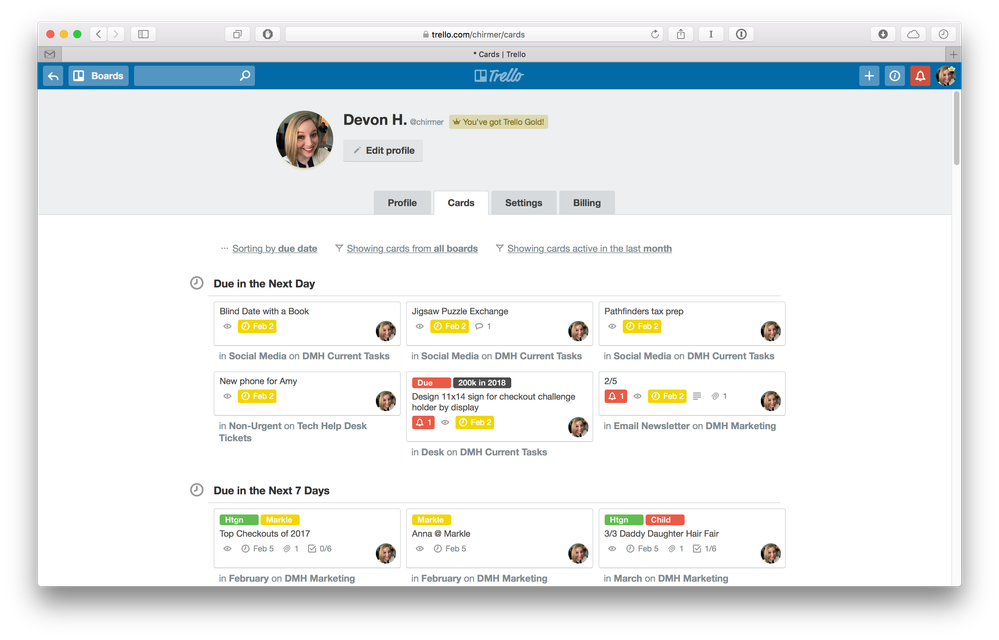
Task: Click red notification badge on 2/5 card
Action: pyautogui.click(x=615, y=397)
